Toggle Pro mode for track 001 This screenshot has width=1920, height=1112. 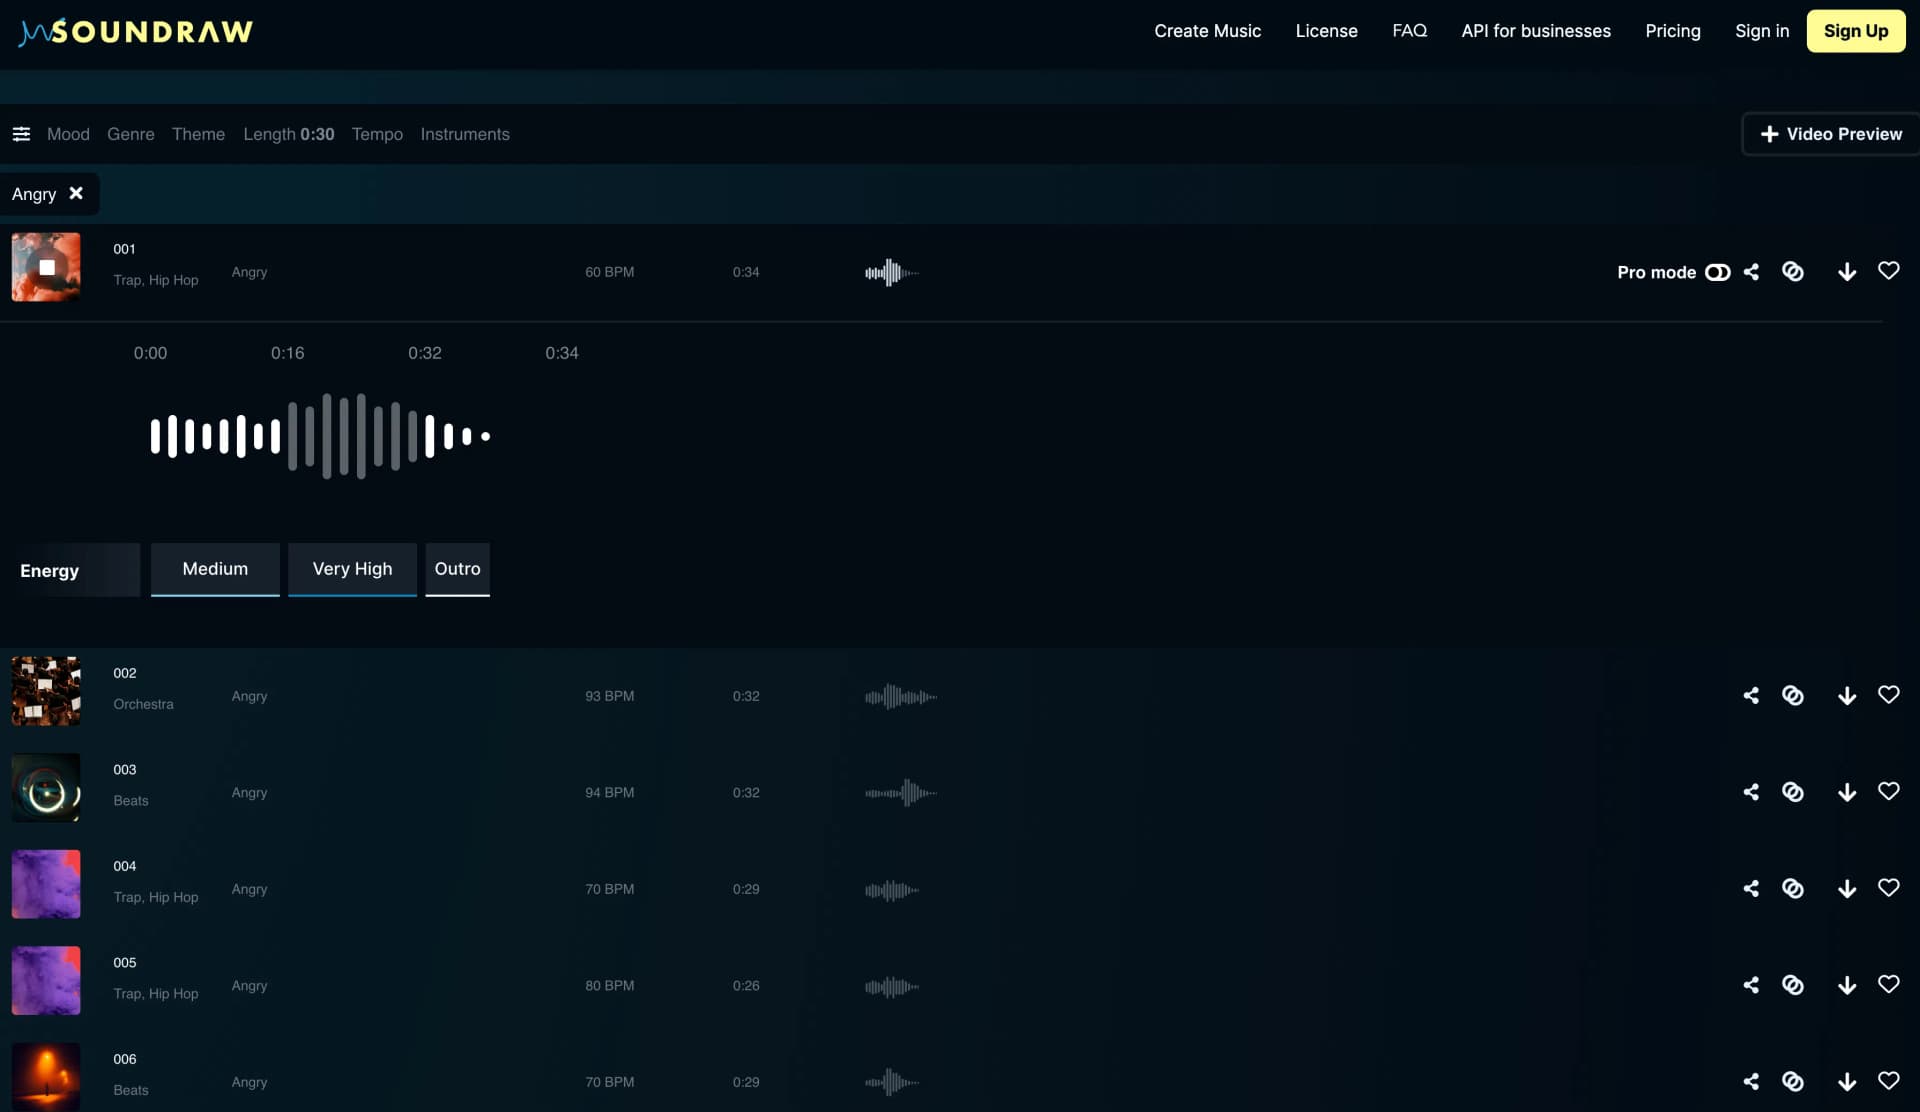click(1718, 271)
